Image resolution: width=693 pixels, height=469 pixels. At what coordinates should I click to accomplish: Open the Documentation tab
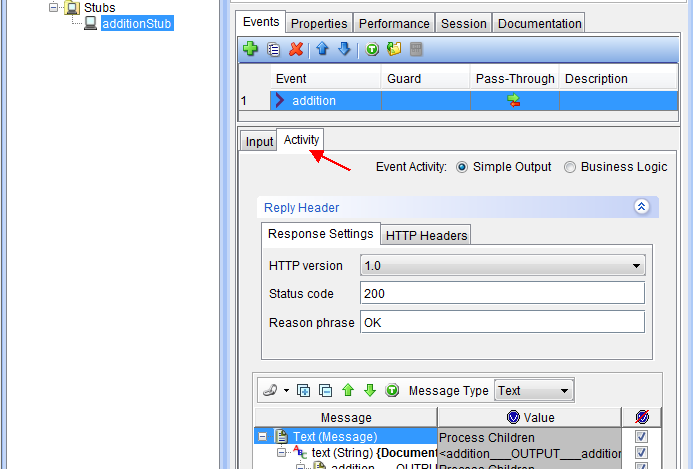(539, 23)
